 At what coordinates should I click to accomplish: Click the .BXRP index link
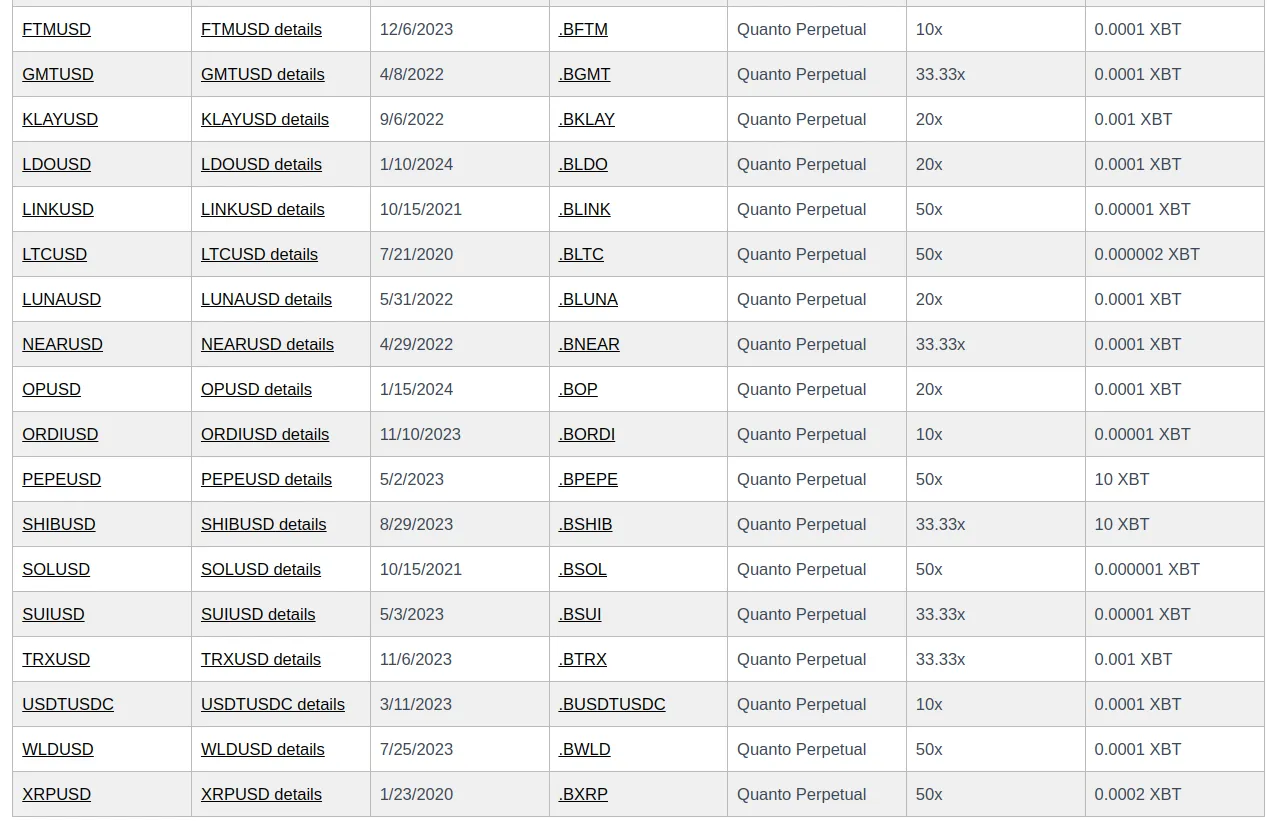coord(583,794)
